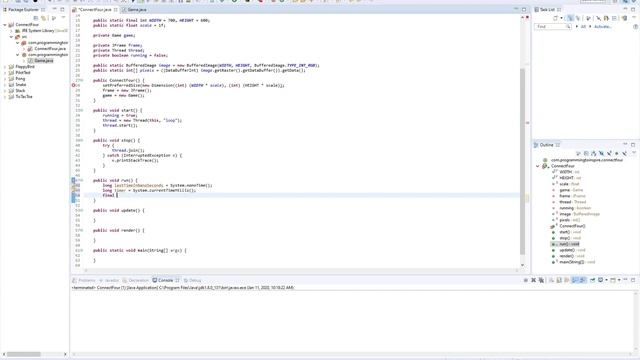The width and height of the screenshot is (640, 360).
Task: Toggle Focus on Workweek in Task List
Action: (x=588, y=18)
